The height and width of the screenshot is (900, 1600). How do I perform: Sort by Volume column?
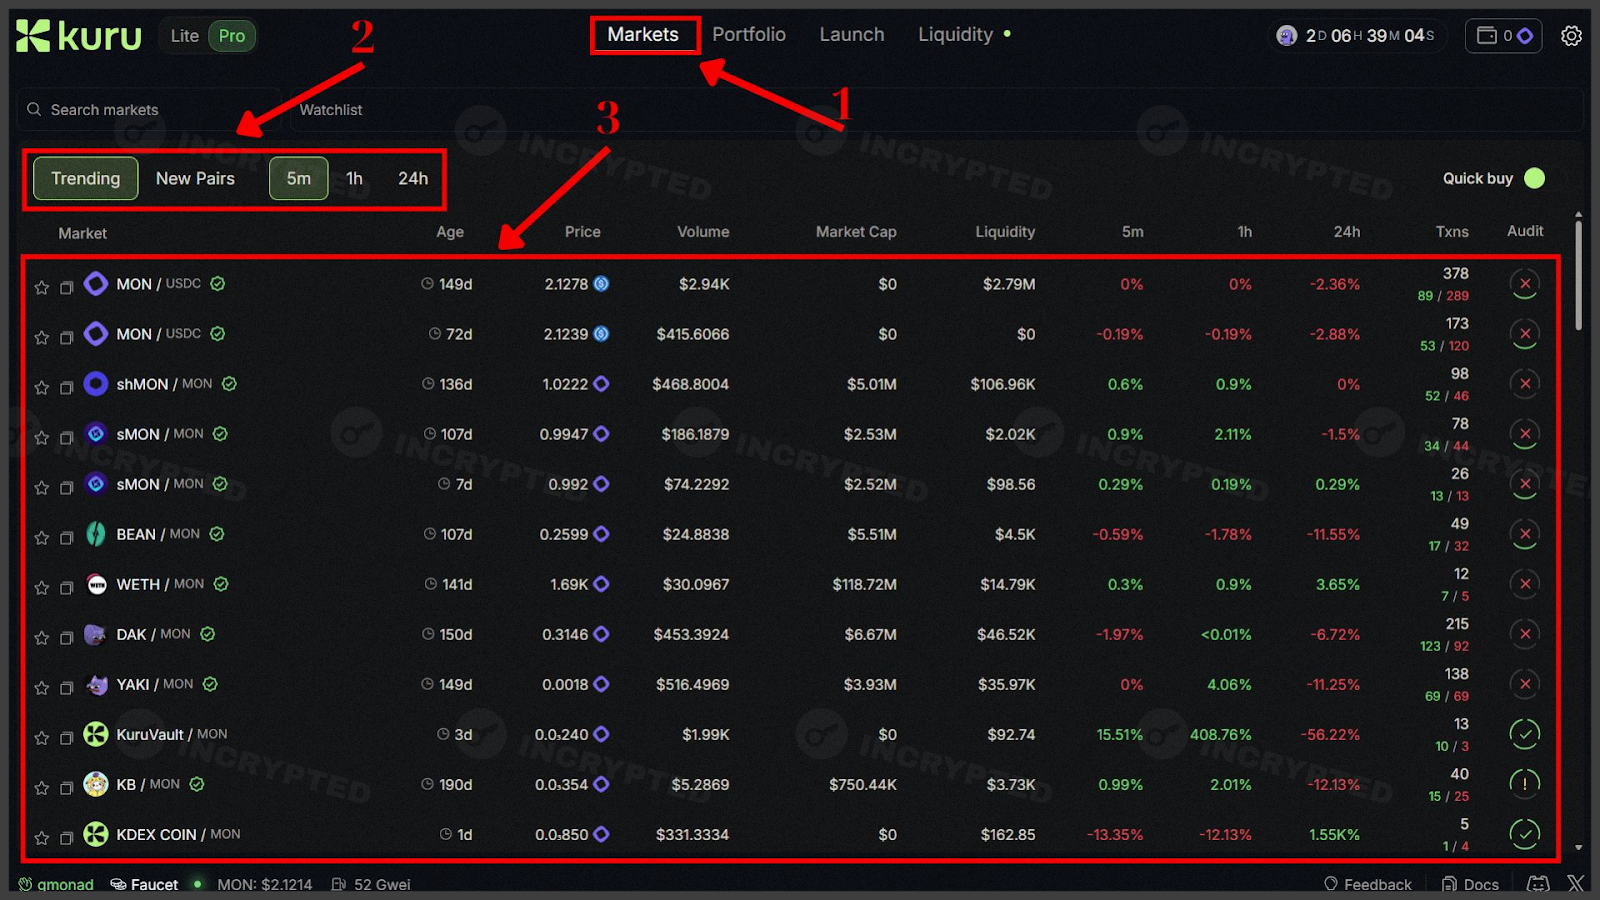pyautogui.click(x=703, y=232)
